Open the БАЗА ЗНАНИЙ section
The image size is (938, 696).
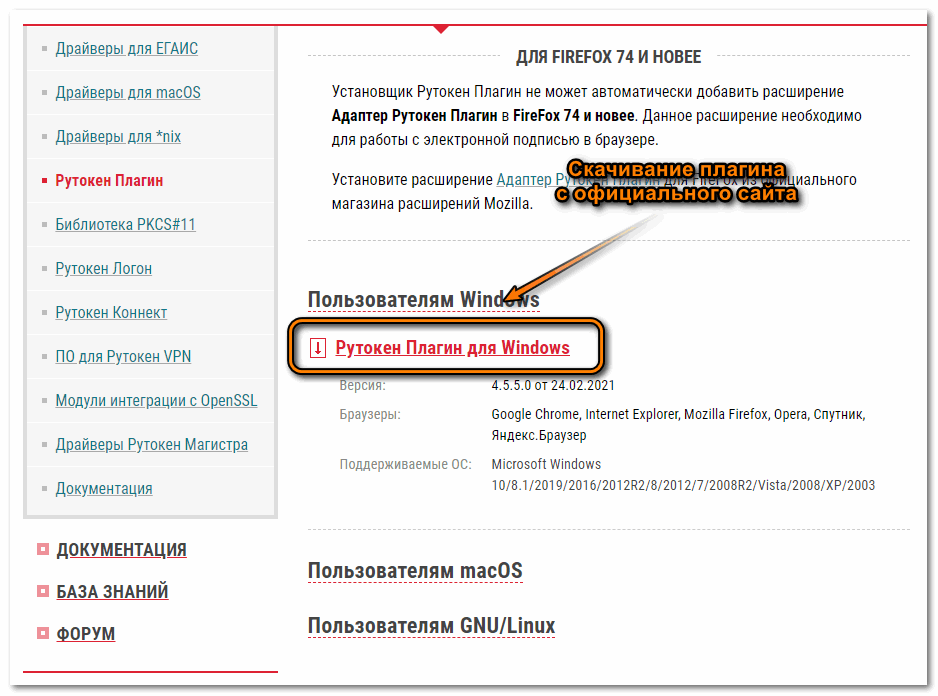(112, 592)
